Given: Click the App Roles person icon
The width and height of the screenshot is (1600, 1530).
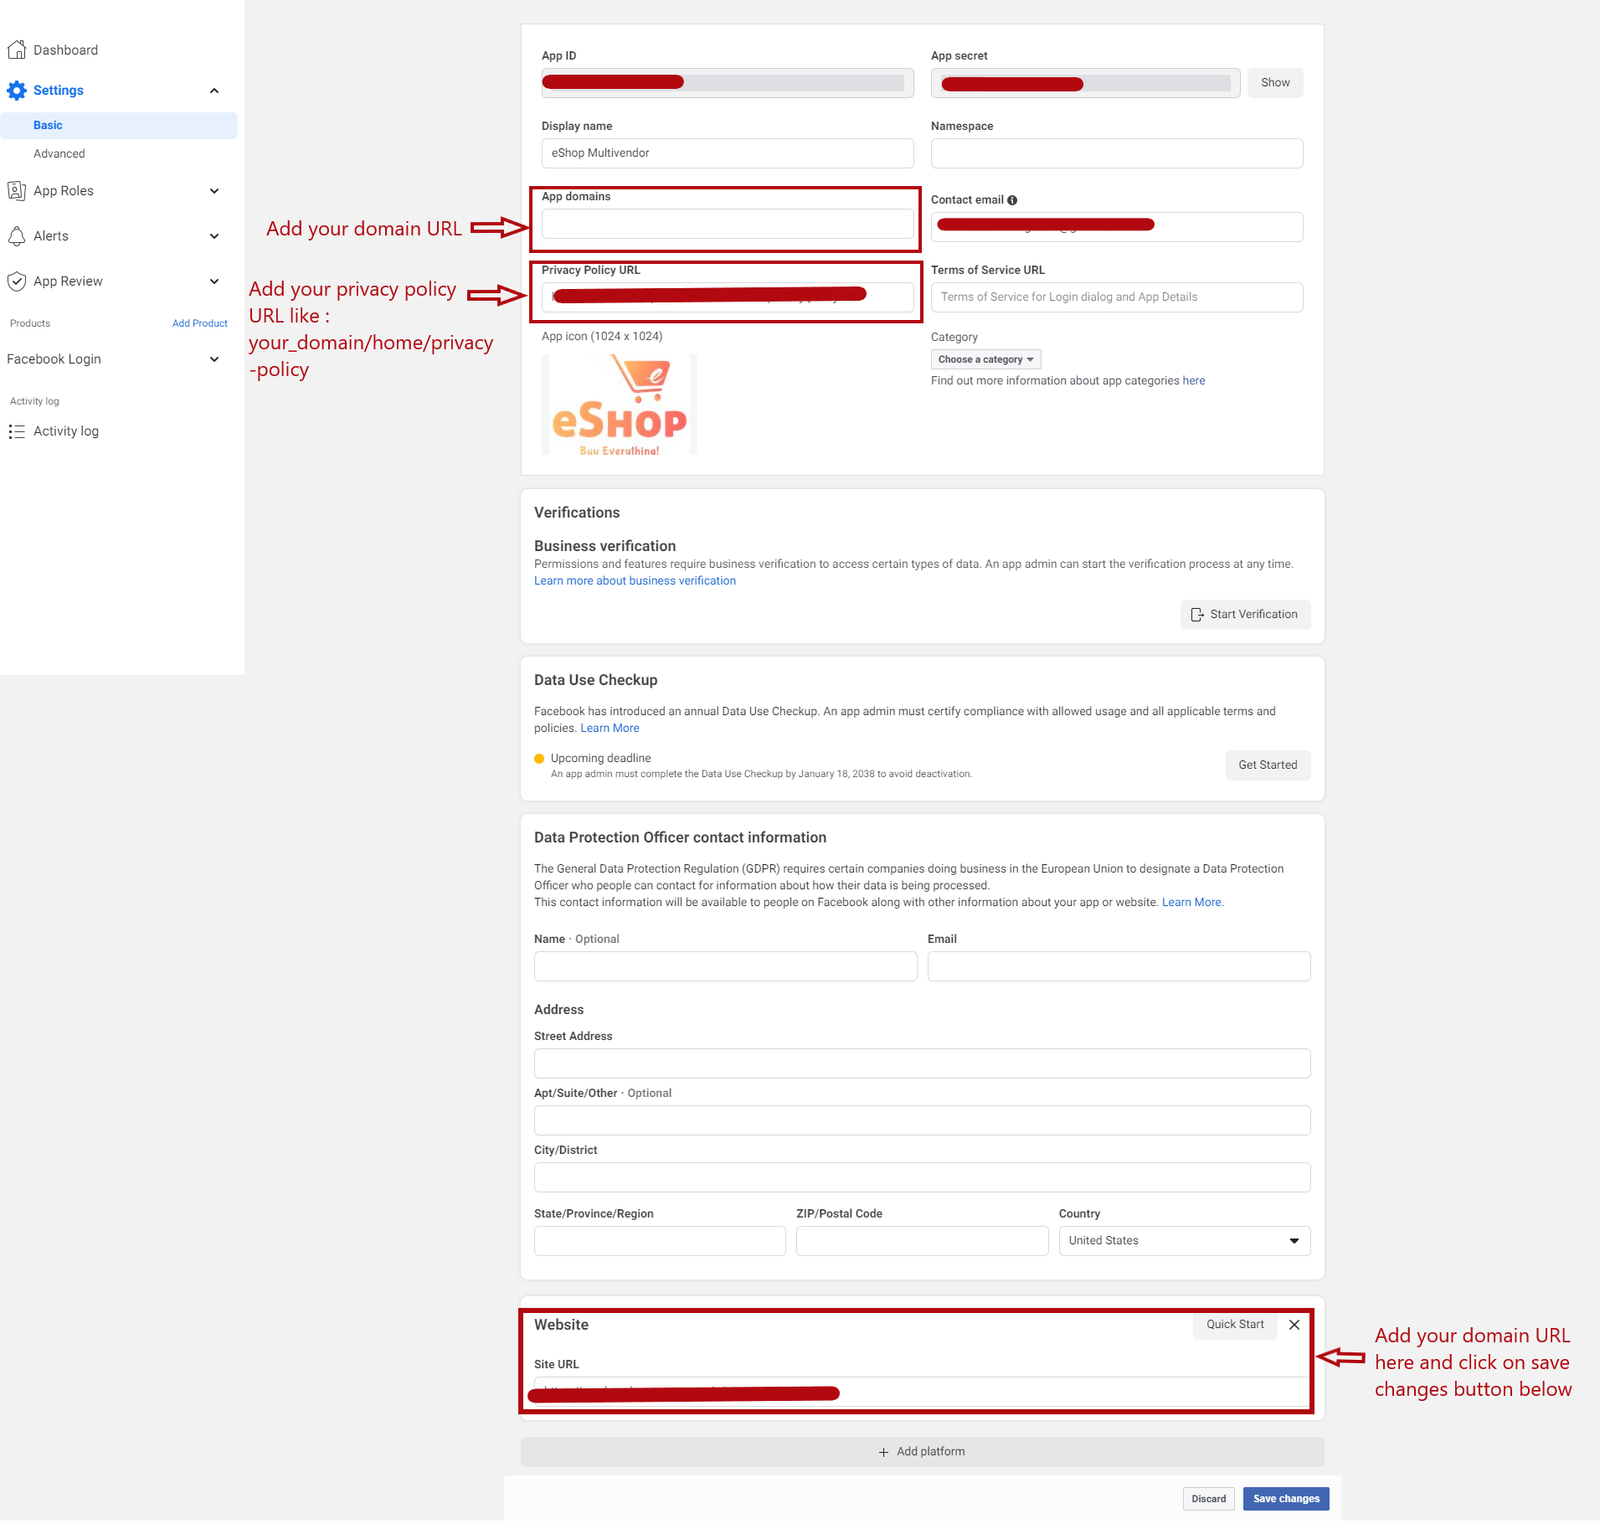Looking at the screenshot, I should (17, 190).
